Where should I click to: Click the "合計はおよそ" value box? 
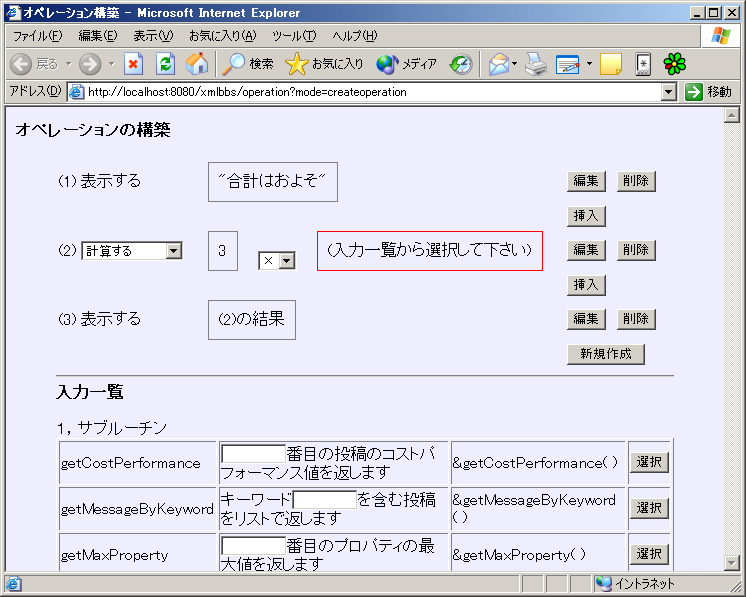[x=273, y=182]
